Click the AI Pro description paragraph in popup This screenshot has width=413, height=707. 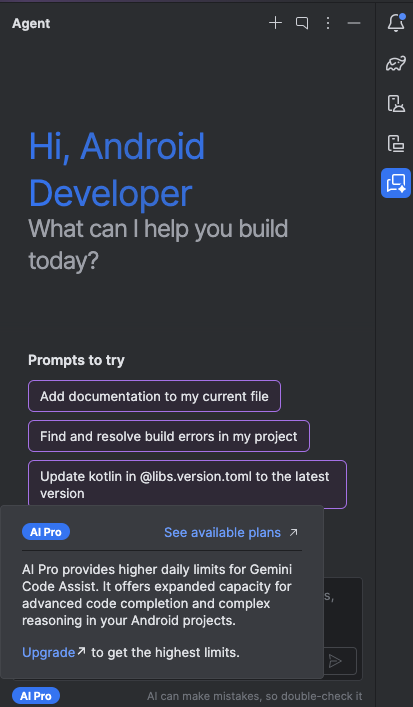coord(157,595)
